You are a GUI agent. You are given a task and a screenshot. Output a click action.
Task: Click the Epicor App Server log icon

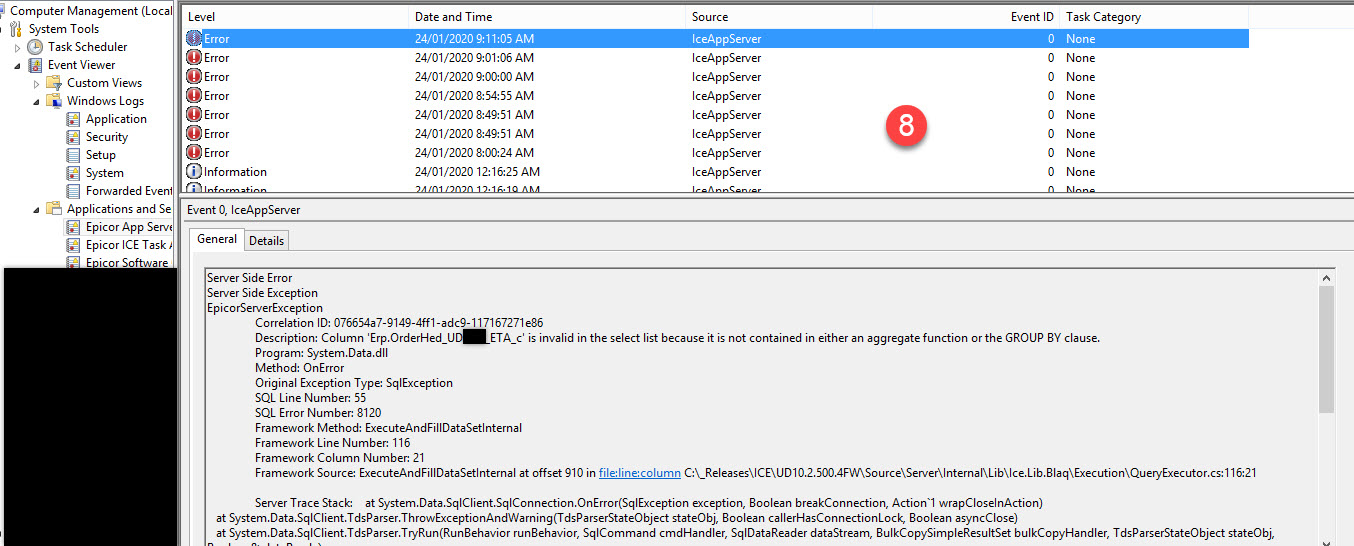(x=73, y=227)
